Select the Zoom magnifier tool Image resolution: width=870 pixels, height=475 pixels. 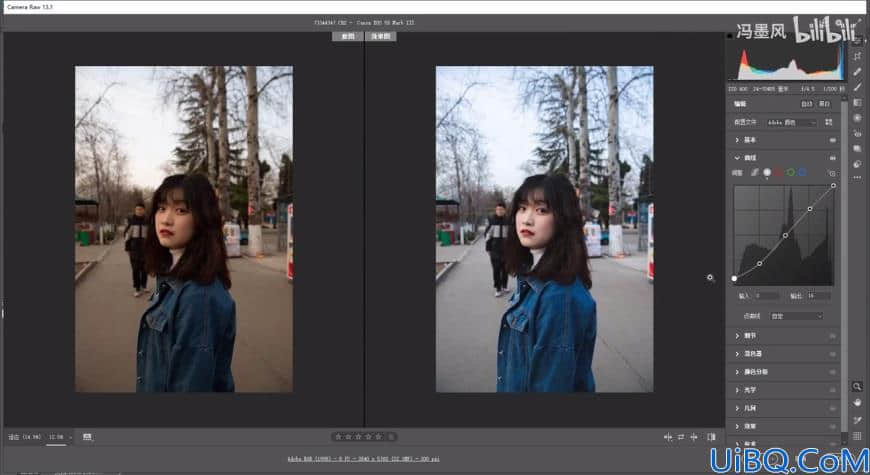[x=857, y=386]
